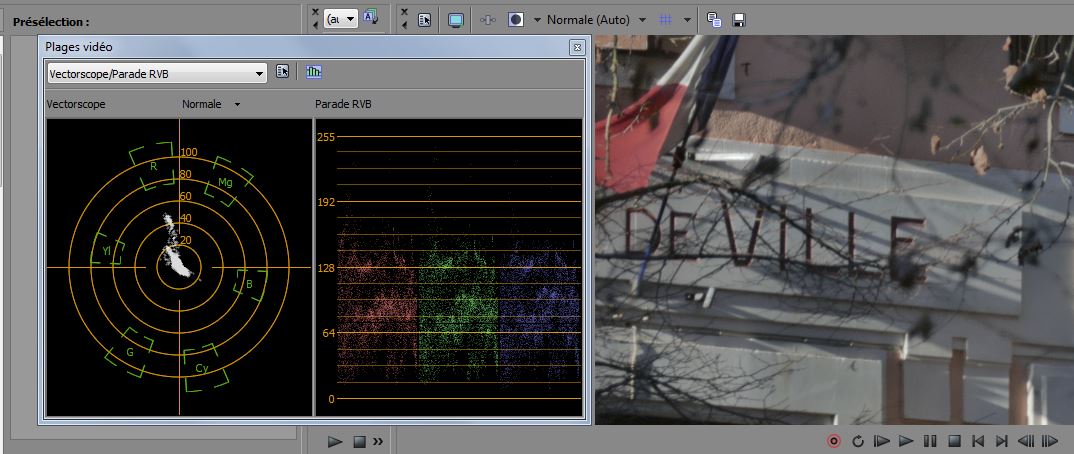Copy snapshot to clipboard icon
The image size is (1074, 454).
pos(714,20)
